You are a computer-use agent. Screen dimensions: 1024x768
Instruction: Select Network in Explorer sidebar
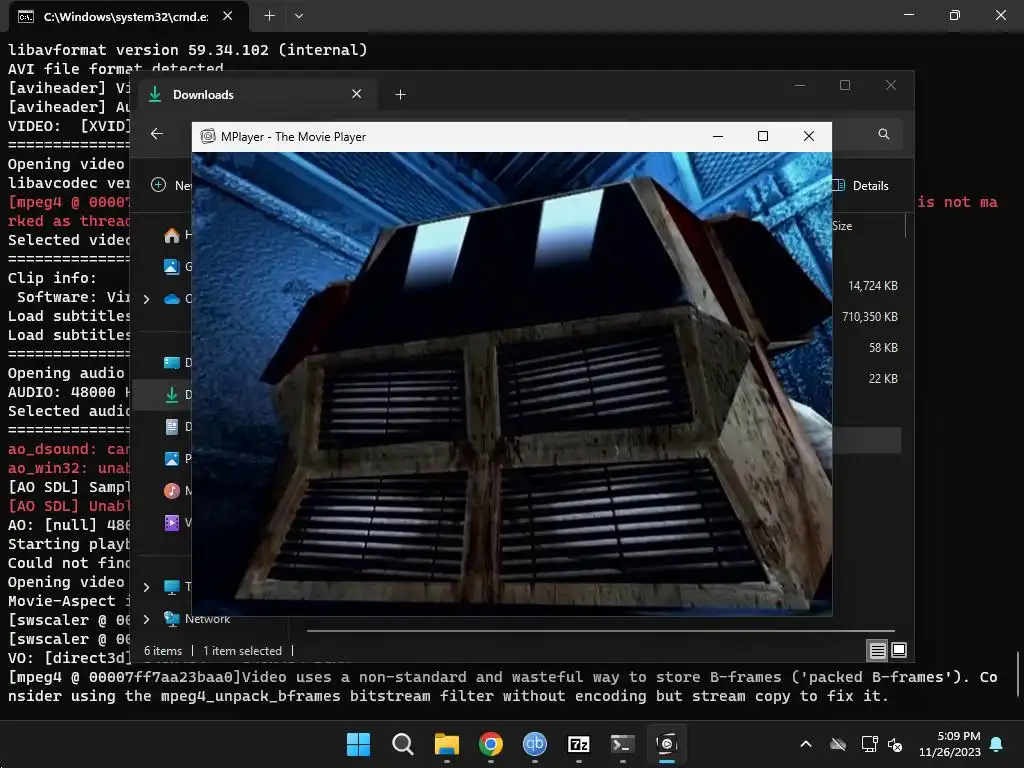click(197, 619)
